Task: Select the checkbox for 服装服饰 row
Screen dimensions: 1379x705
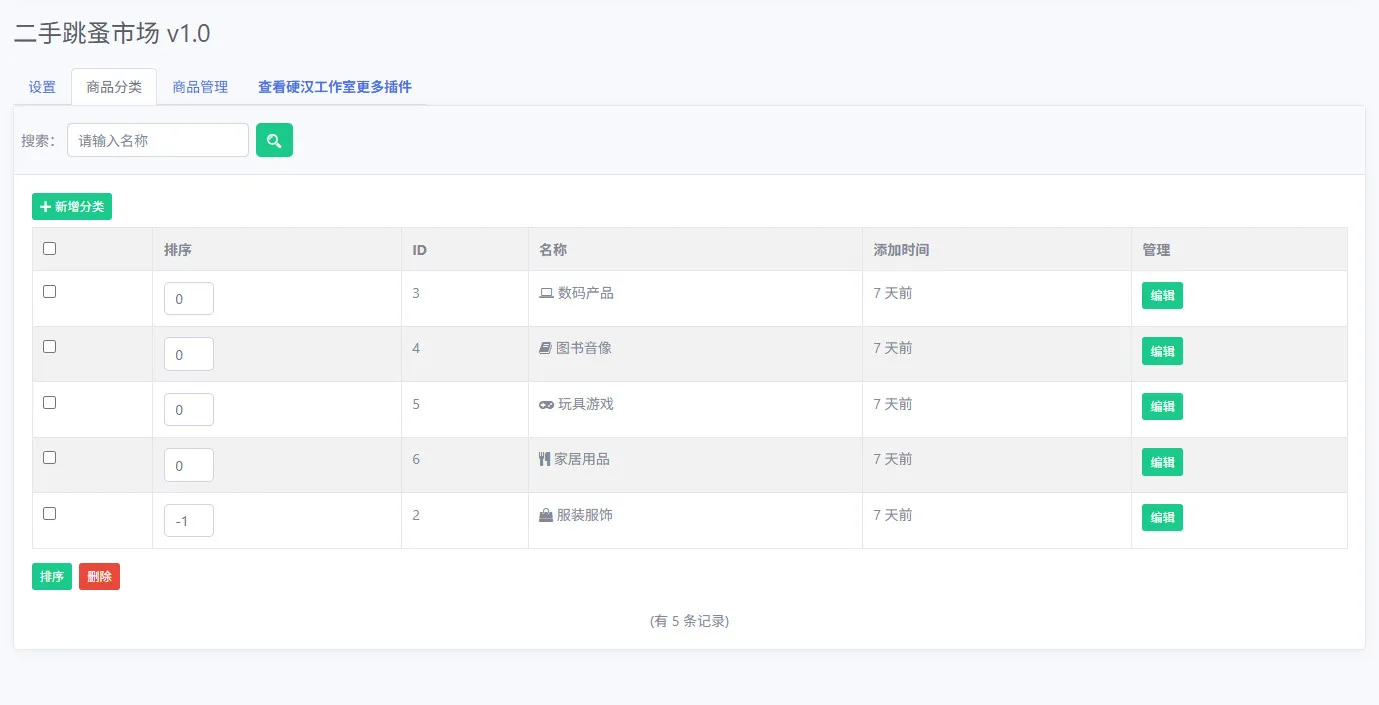Action: click(49, 513)
